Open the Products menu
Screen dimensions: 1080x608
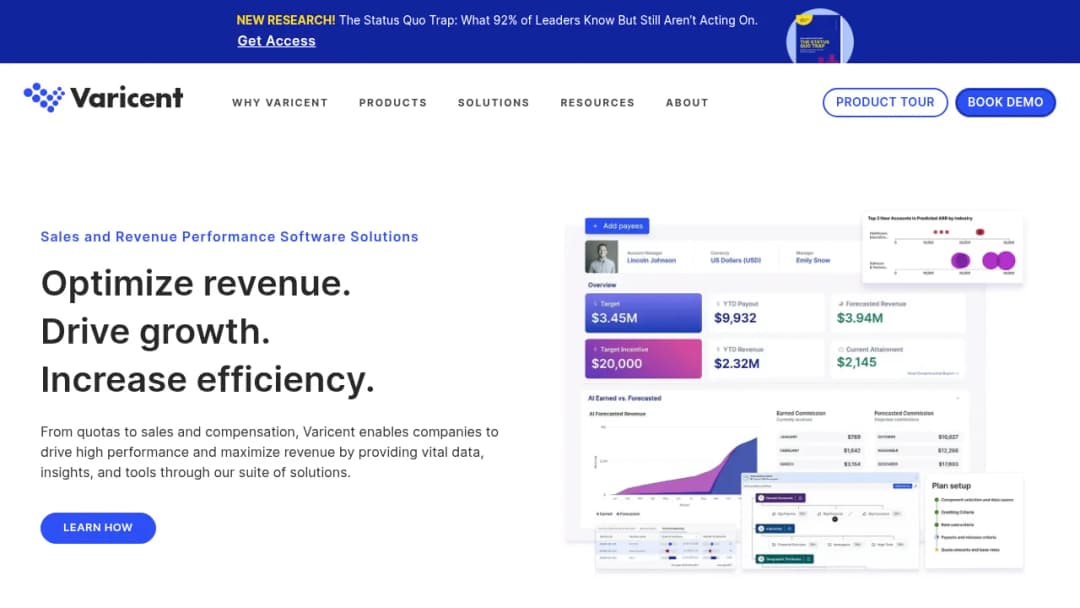pyautogui.click(x=393, y=103)
